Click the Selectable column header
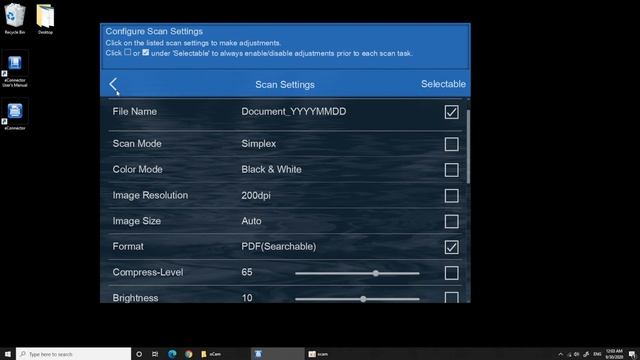 click(x=443, y=84)
